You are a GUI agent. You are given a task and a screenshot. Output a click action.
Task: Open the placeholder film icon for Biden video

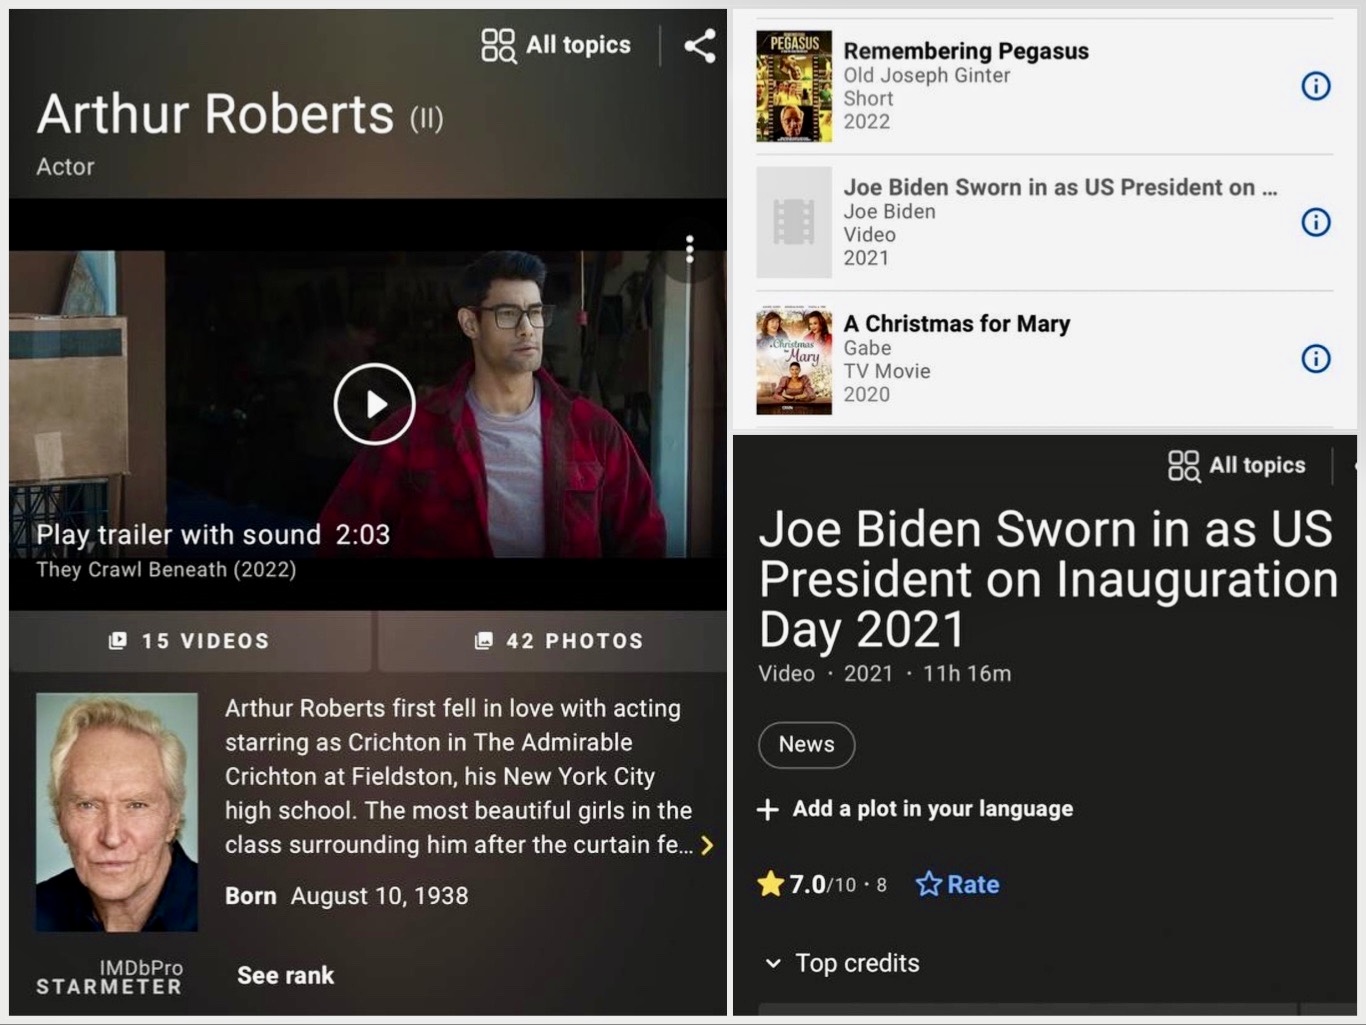tap(794, 222)
